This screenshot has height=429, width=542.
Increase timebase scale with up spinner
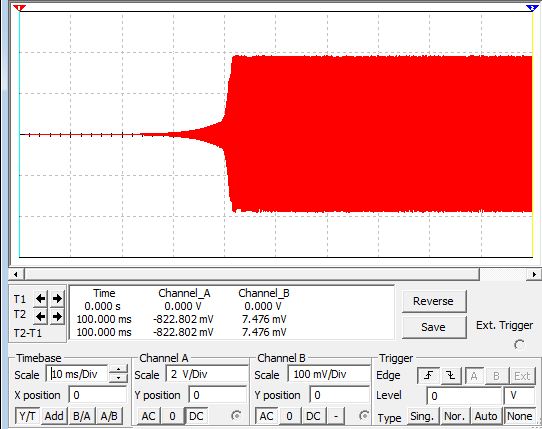[118, 370]
